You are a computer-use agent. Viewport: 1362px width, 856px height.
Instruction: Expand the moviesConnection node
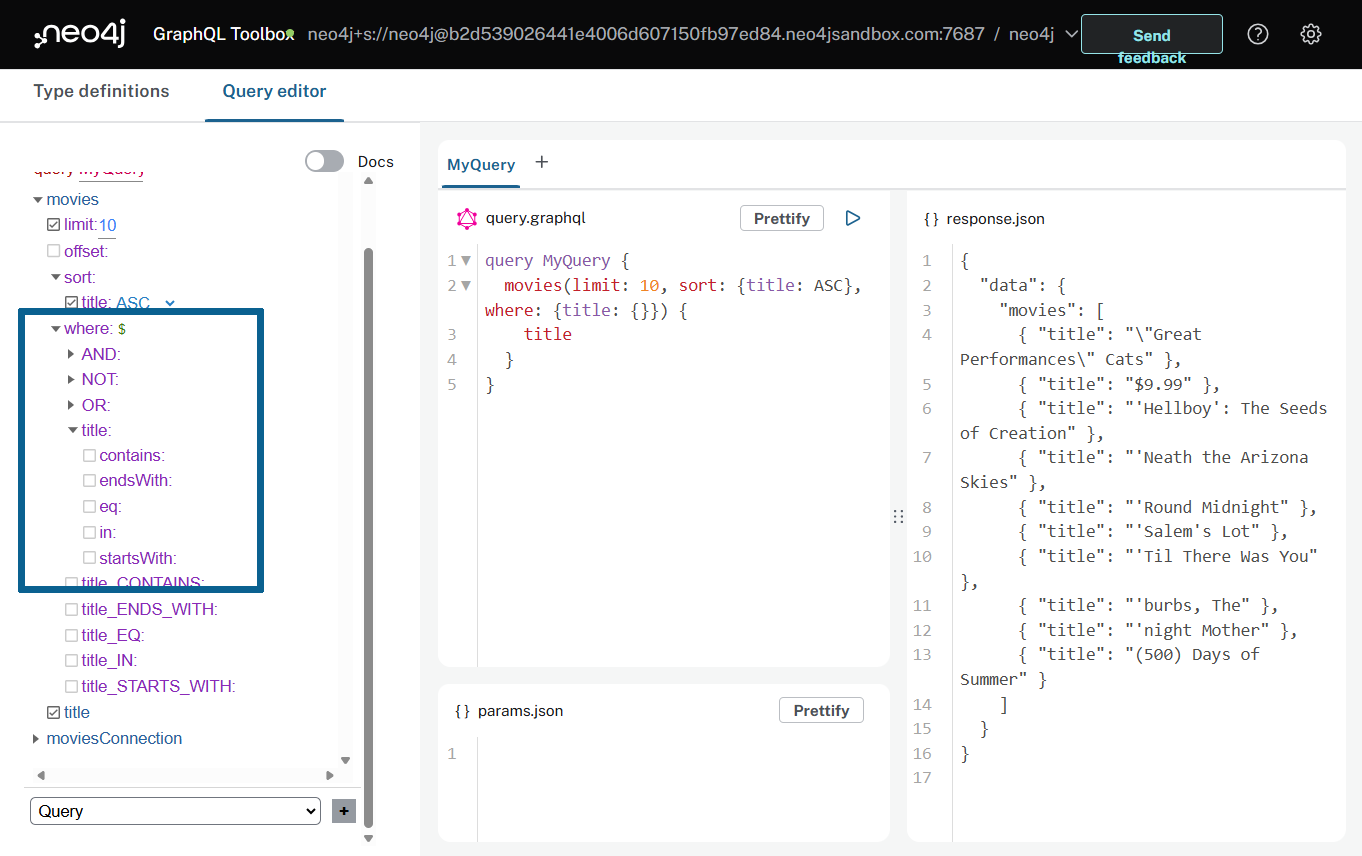38,738
